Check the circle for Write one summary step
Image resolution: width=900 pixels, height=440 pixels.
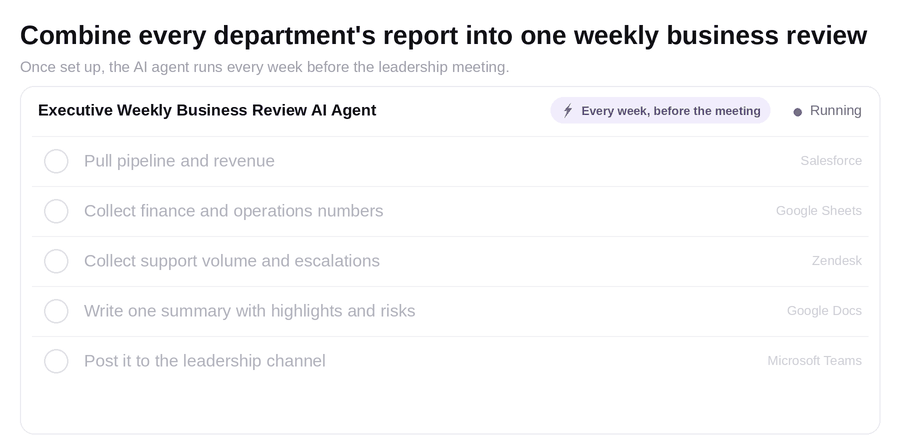click(x=56, y=311)
